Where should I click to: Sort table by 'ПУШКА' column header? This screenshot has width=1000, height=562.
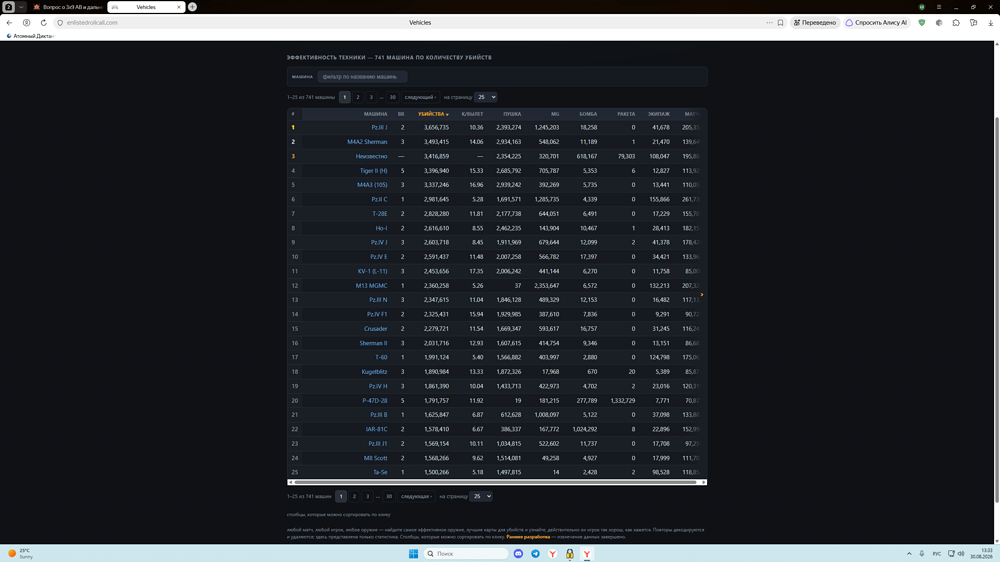[x=512, y=114]
